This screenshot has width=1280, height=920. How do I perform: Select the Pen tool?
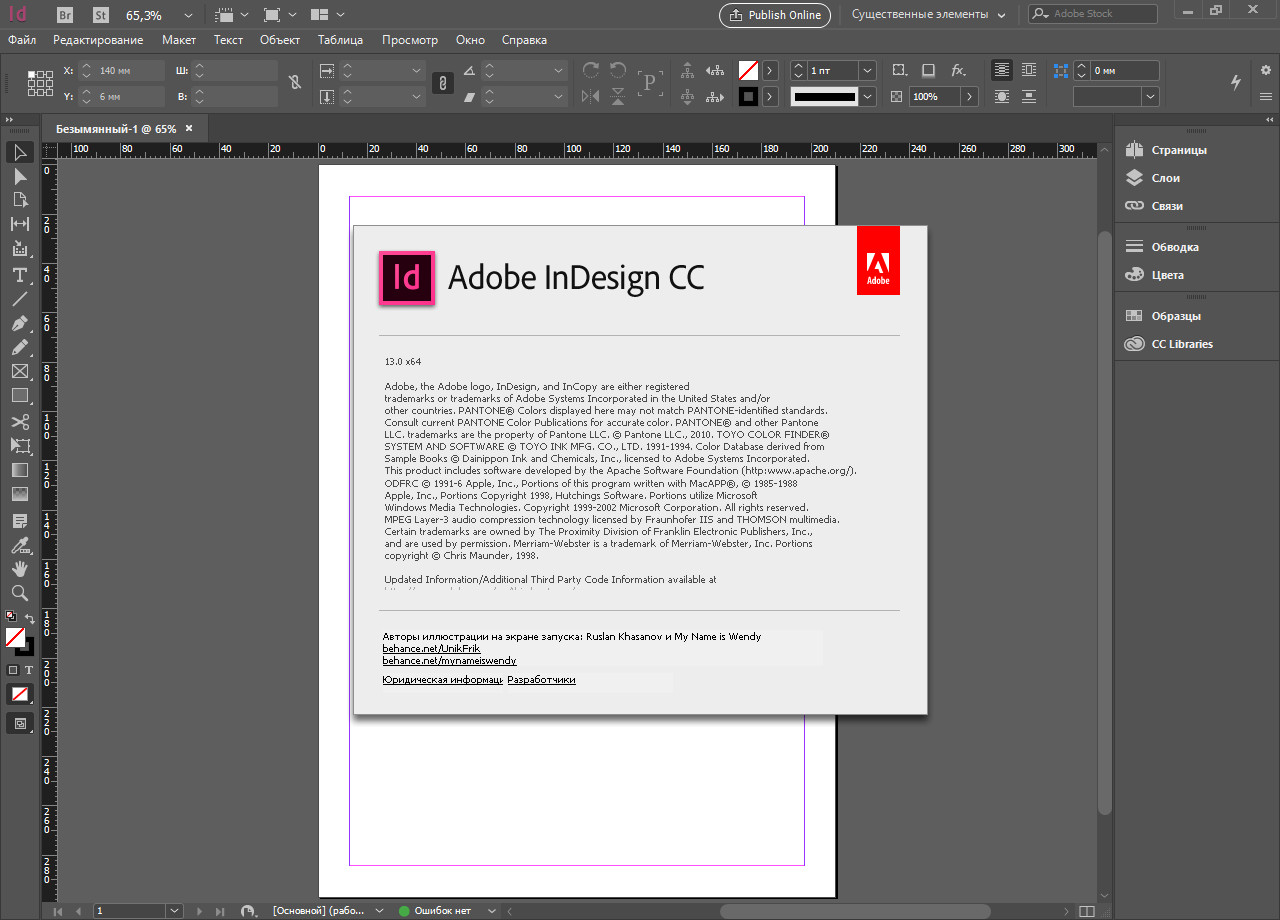click(20, 323)
